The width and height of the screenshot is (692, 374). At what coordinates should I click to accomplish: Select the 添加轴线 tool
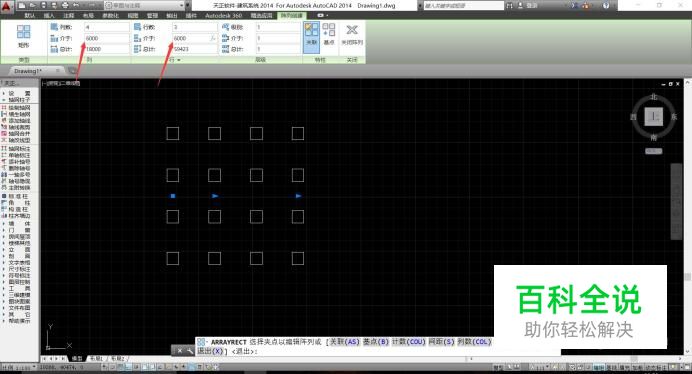click(x=16, y=121)
